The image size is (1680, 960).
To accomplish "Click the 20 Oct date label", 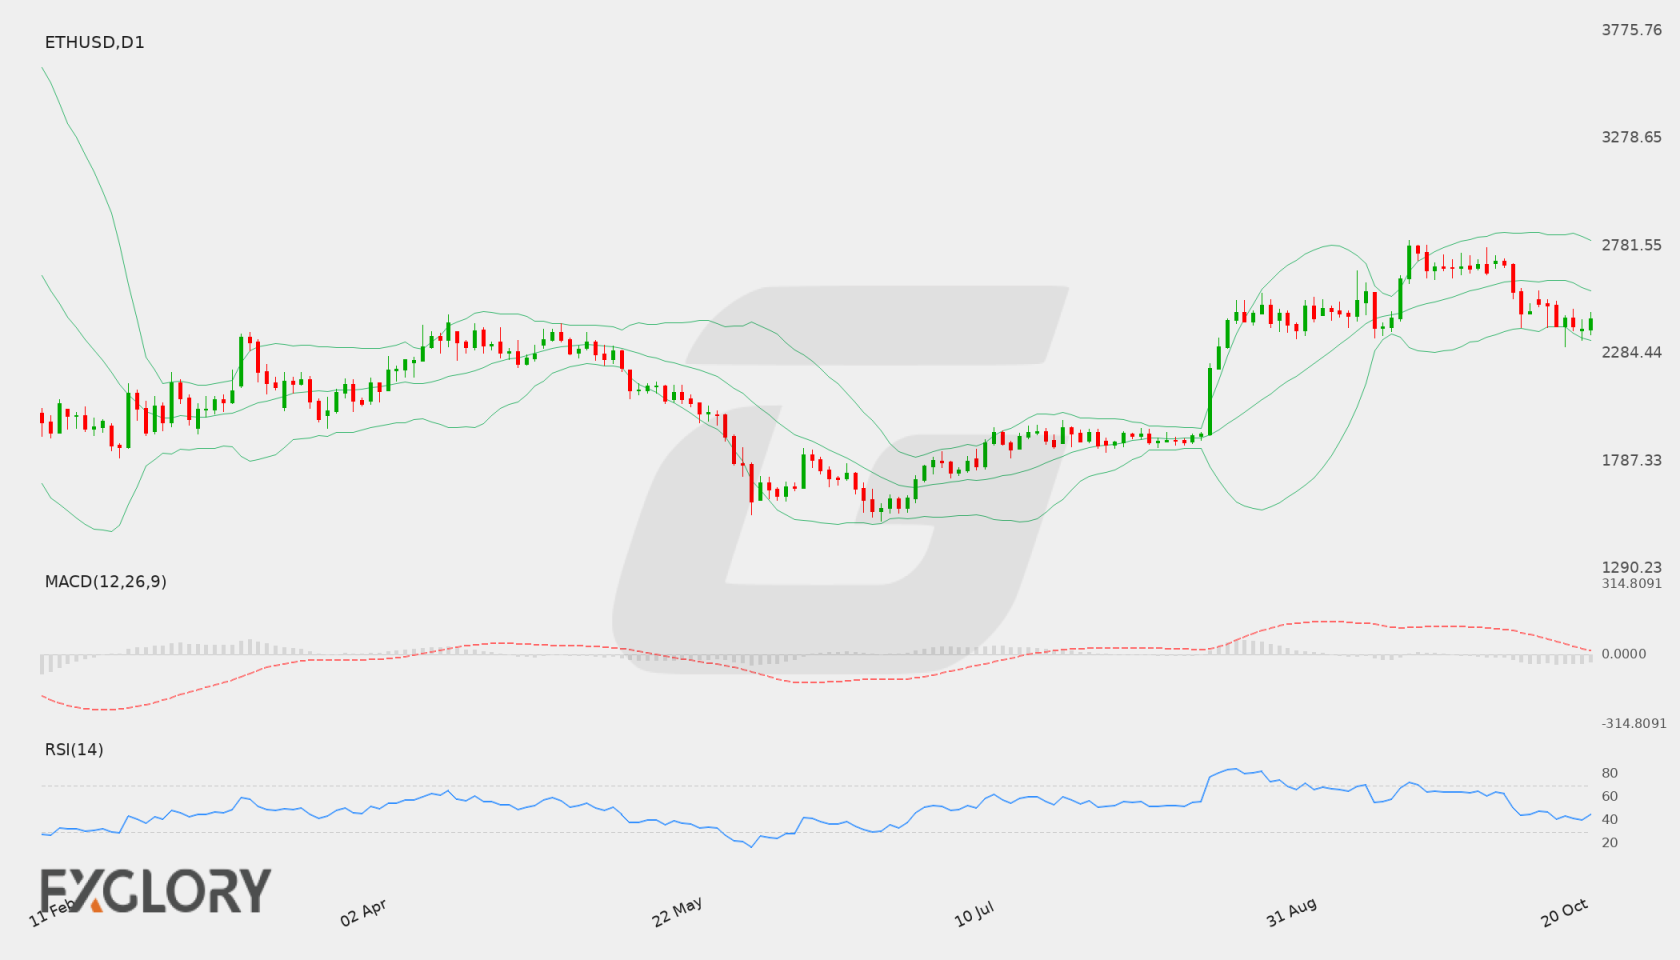I will (x=1565, y=912).
